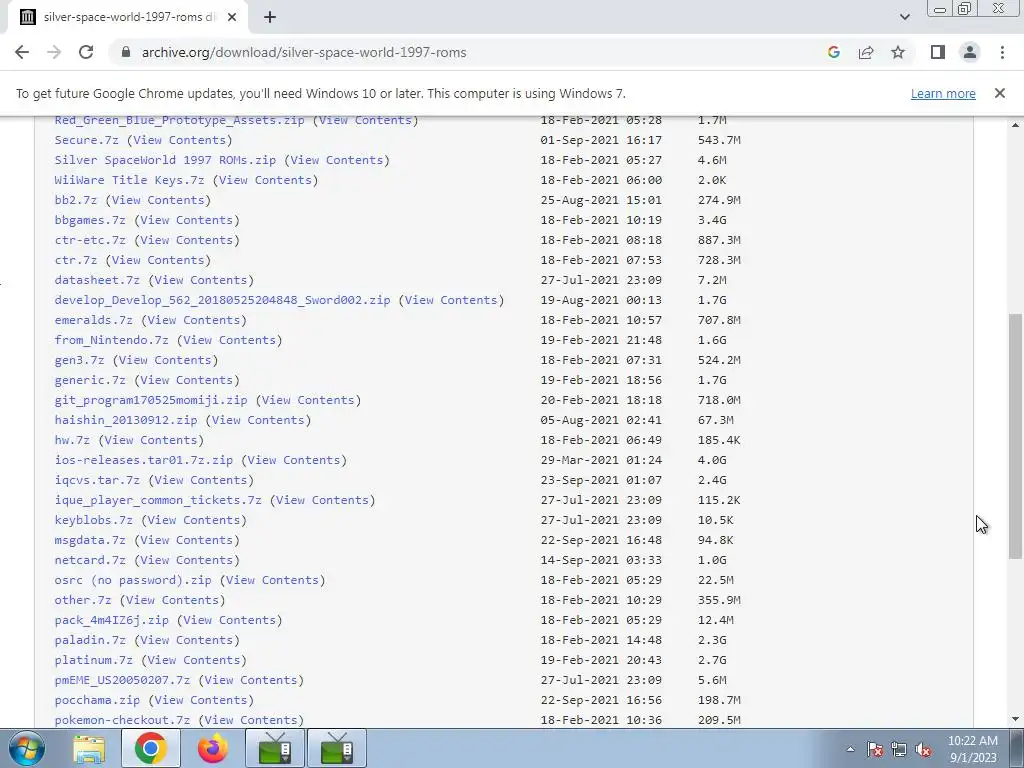View contents of ctr-etc.7z
Viewport: 1024px width, 768px height.
click(x=187, y=240)
